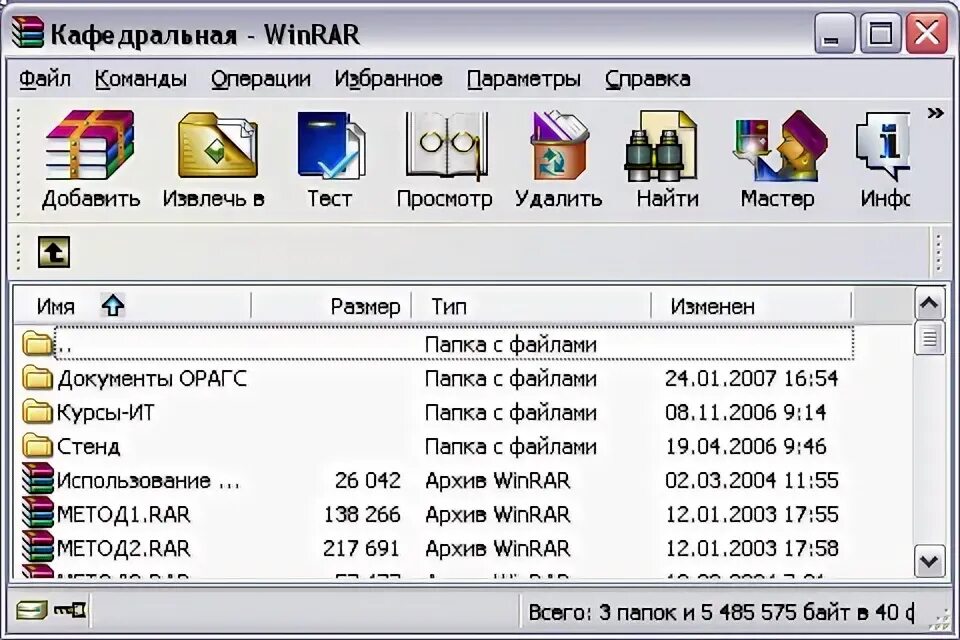Open the Операции menu

(x=261, y=79)
